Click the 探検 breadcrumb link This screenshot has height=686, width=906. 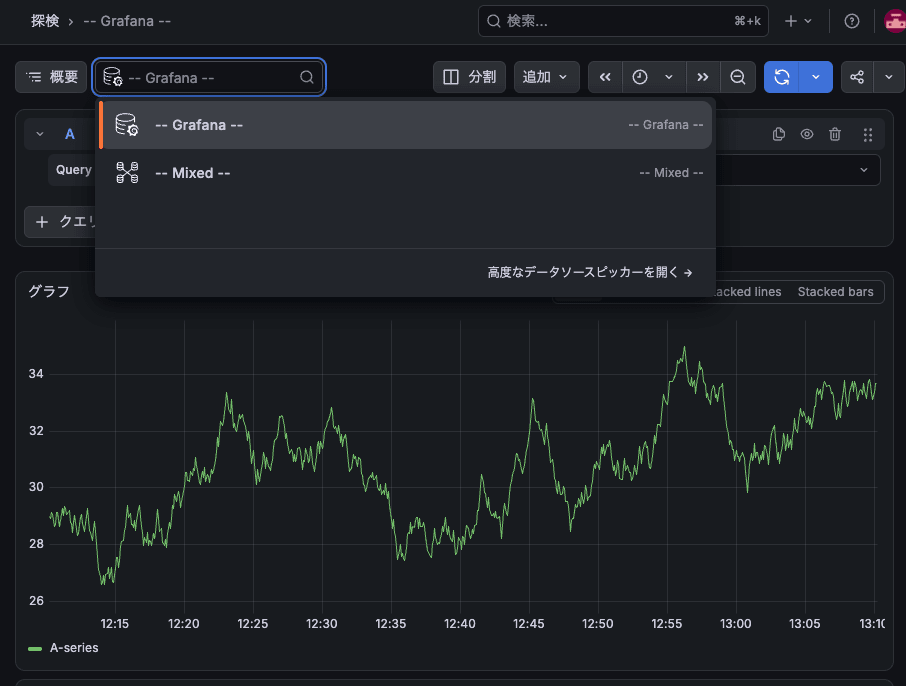[x=45, y=21]
